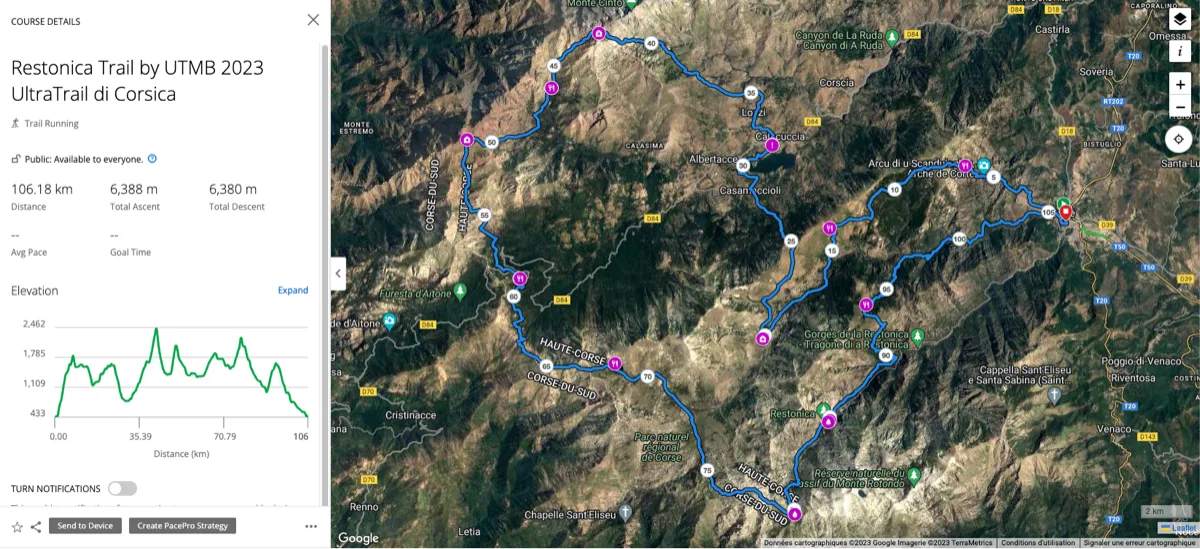
Task: Click the red finish marker on map
Action: point(1066,212)
